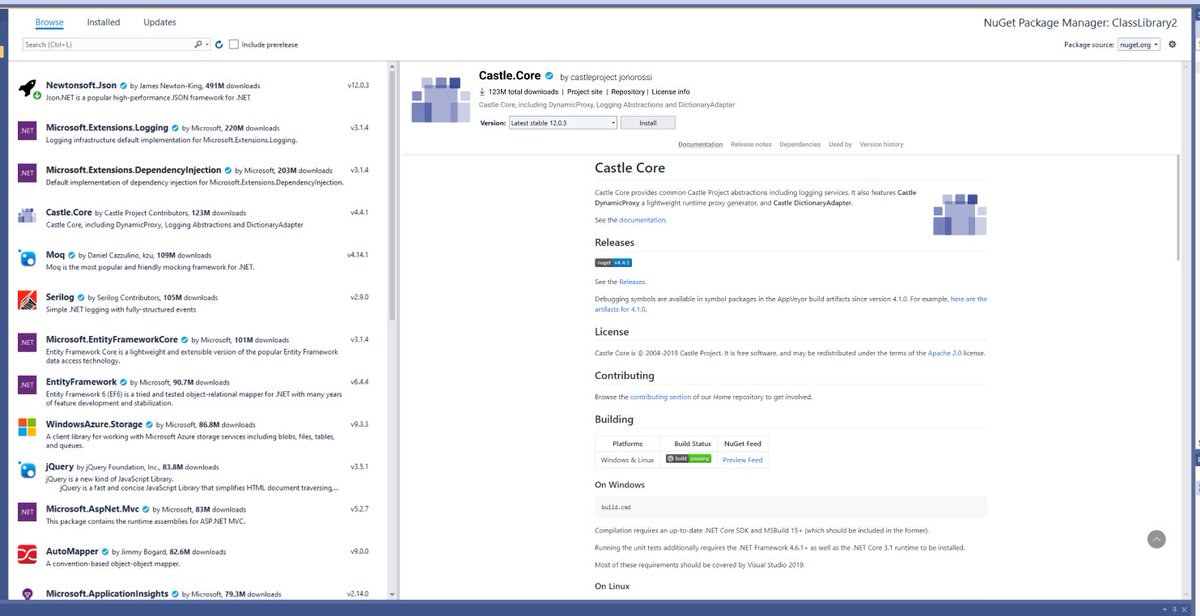Open package source settings gear
This screenshot has width=1200, height=616.
[1173, 44]
